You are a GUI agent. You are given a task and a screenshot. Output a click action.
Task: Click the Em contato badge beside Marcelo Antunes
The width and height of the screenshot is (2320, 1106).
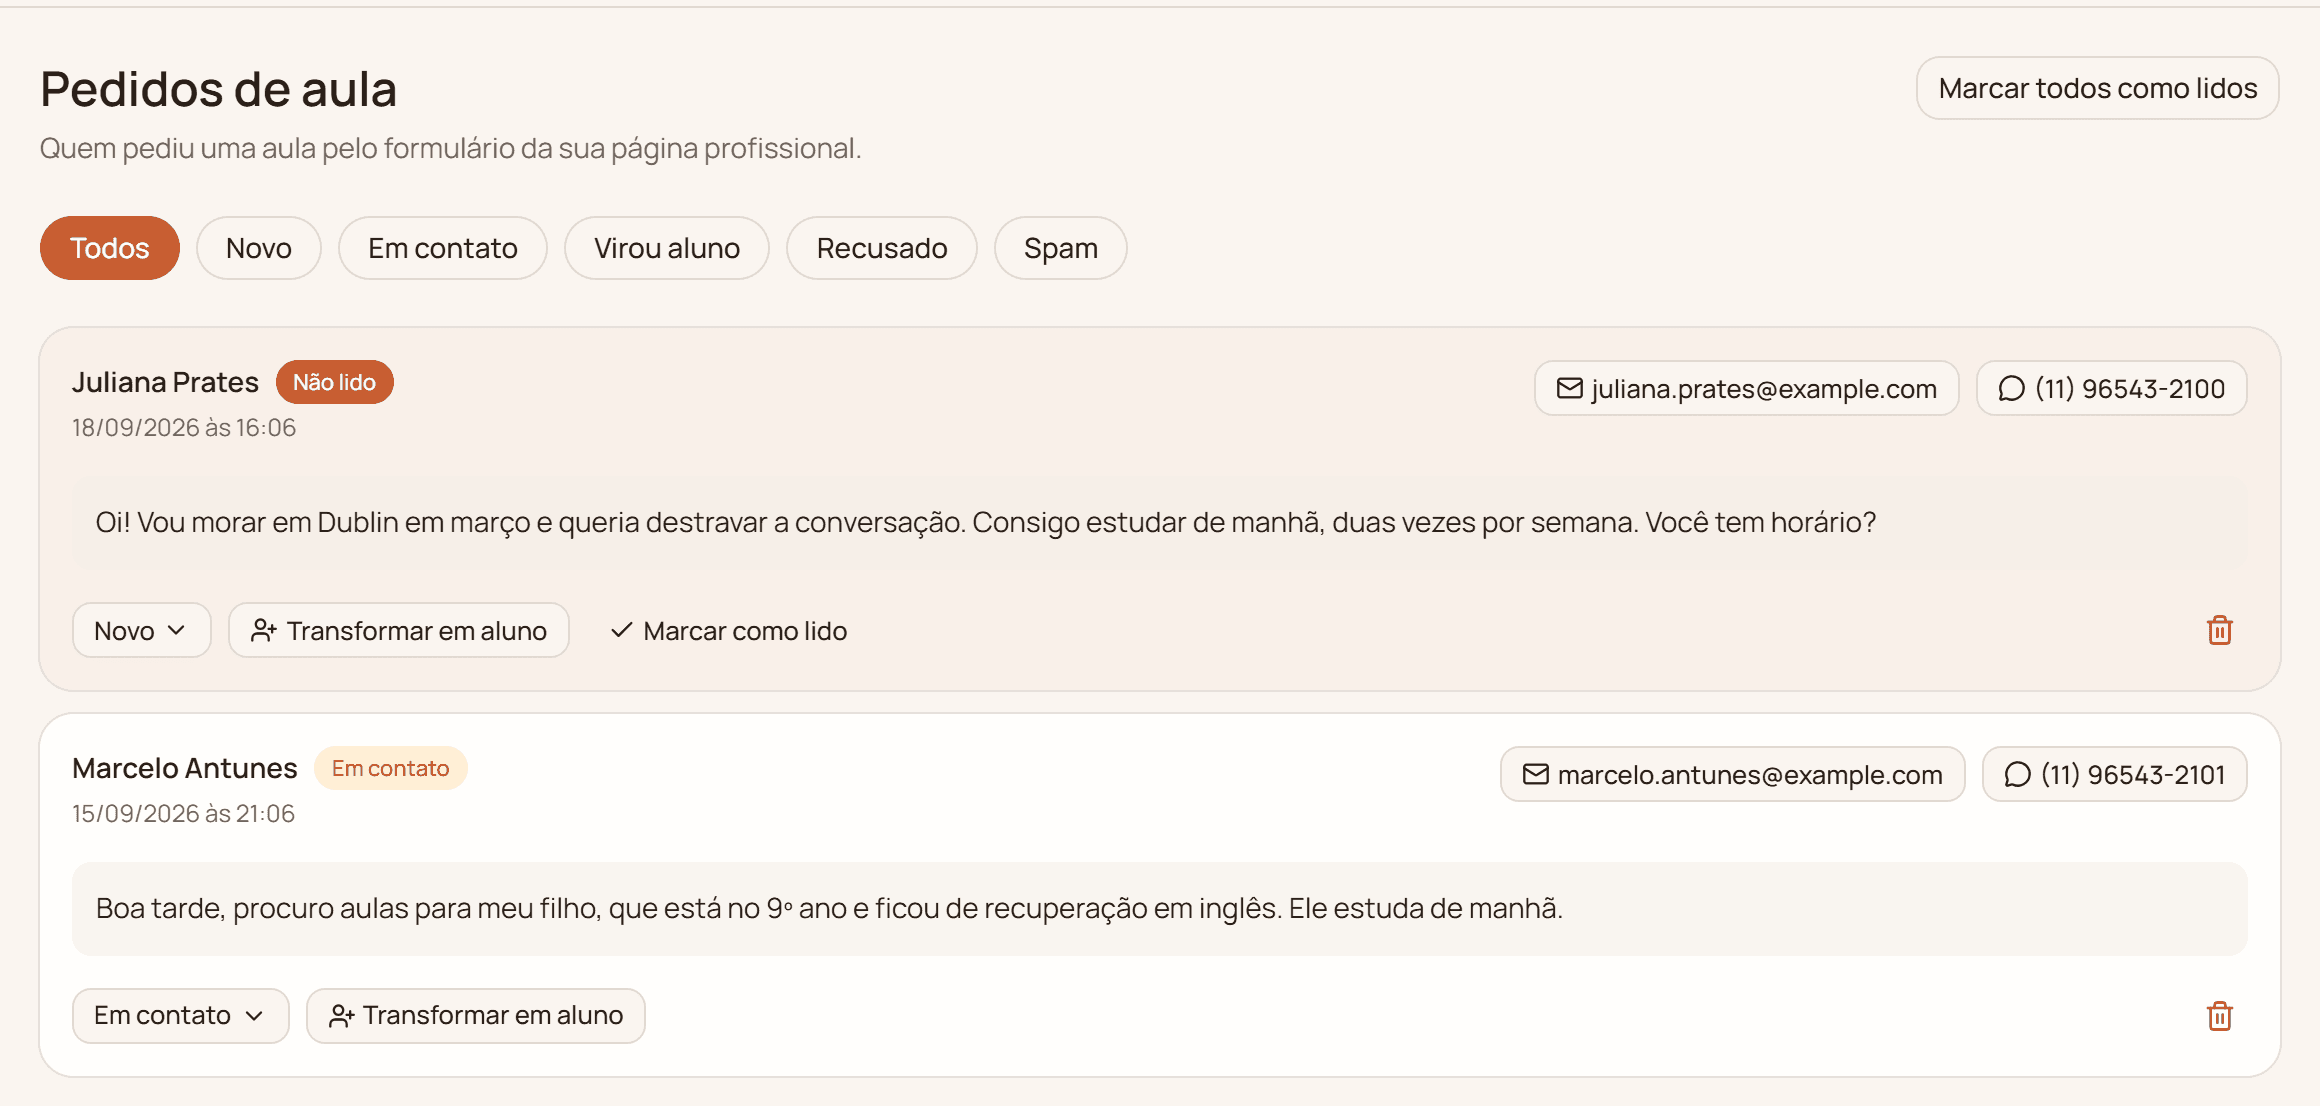(390, 768)
